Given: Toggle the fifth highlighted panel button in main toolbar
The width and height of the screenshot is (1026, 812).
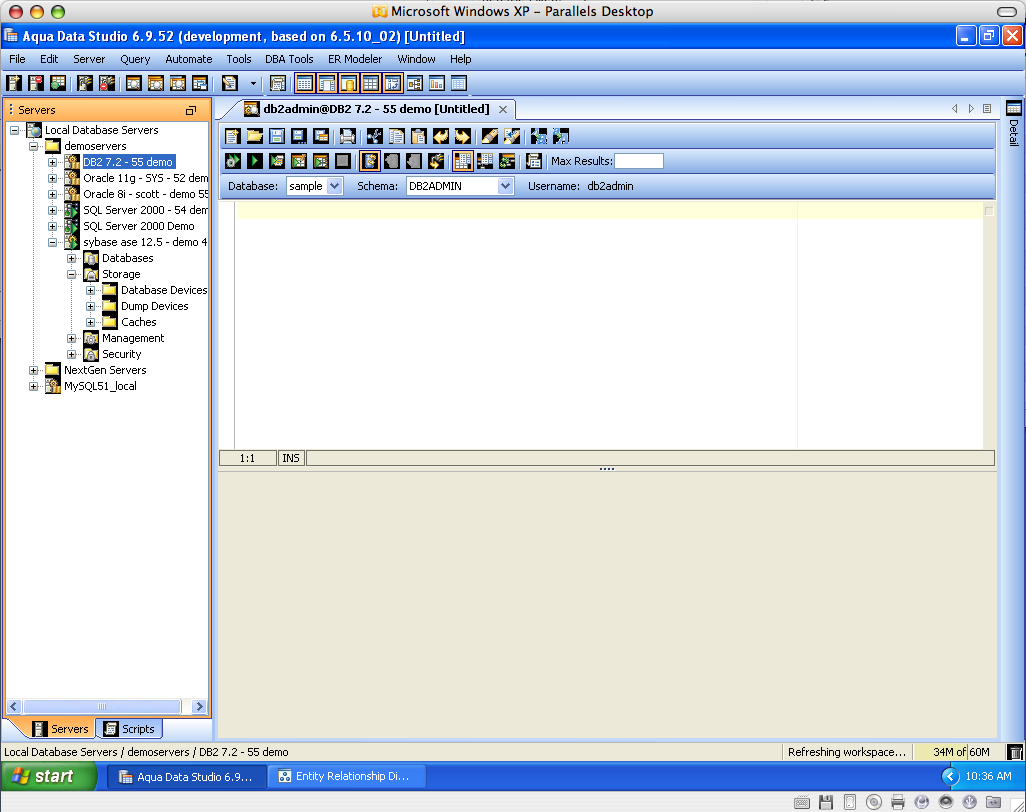Looking at the screenshot, I should tap(393, 83).
